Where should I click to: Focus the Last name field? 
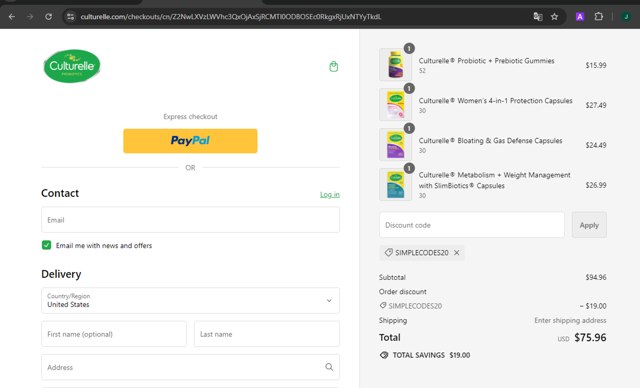(267, 334)
